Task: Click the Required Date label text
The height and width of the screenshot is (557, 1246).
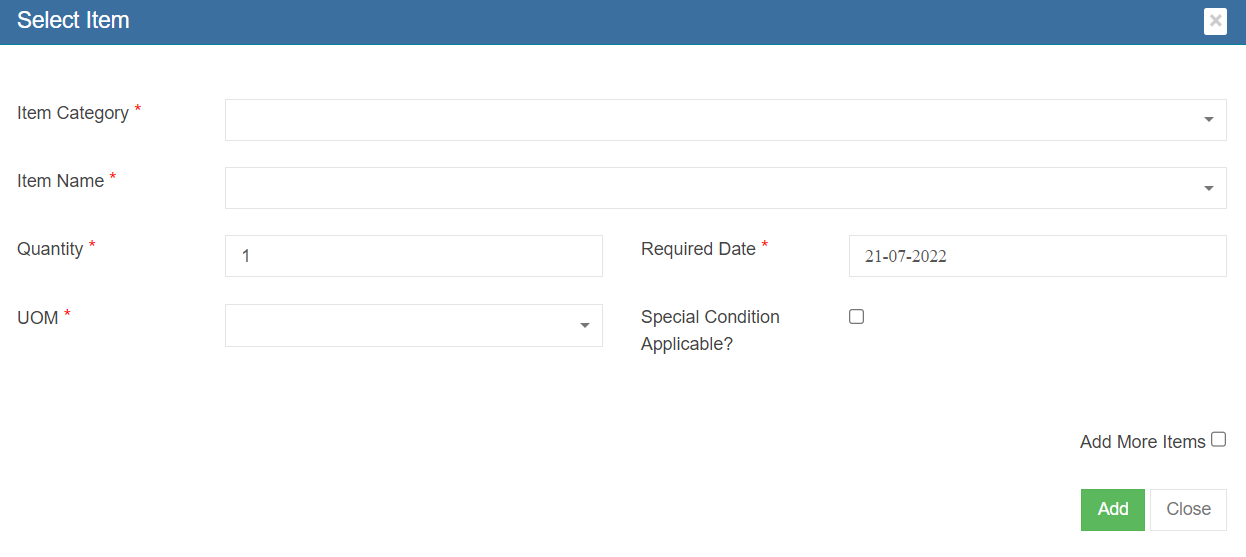Action: 698,249
